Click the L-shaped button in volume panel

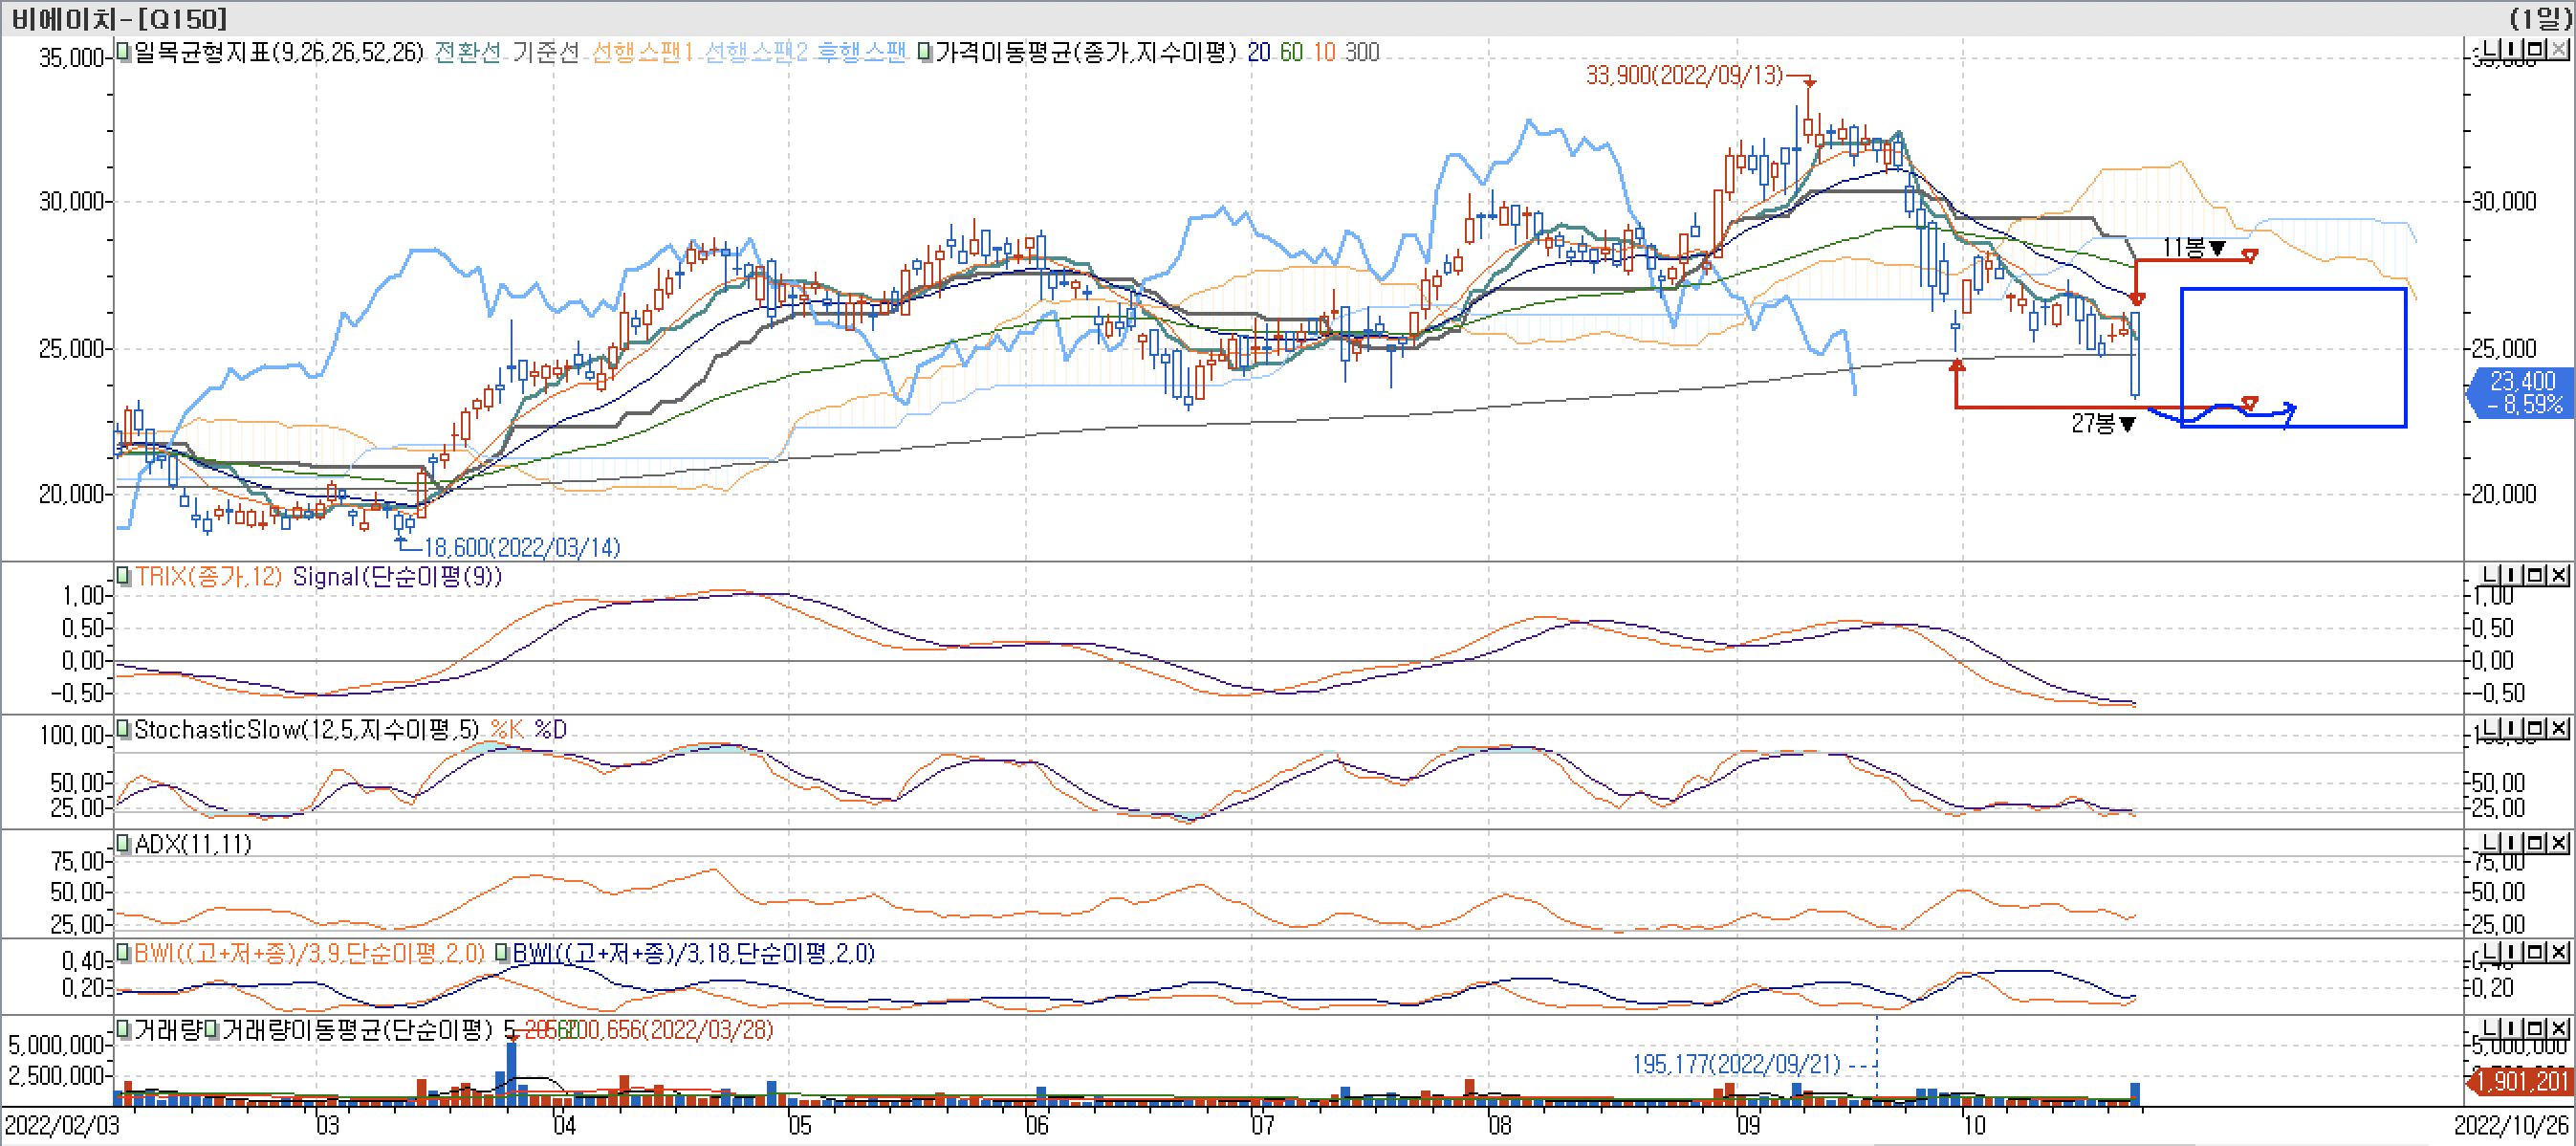point(2490,1028)
